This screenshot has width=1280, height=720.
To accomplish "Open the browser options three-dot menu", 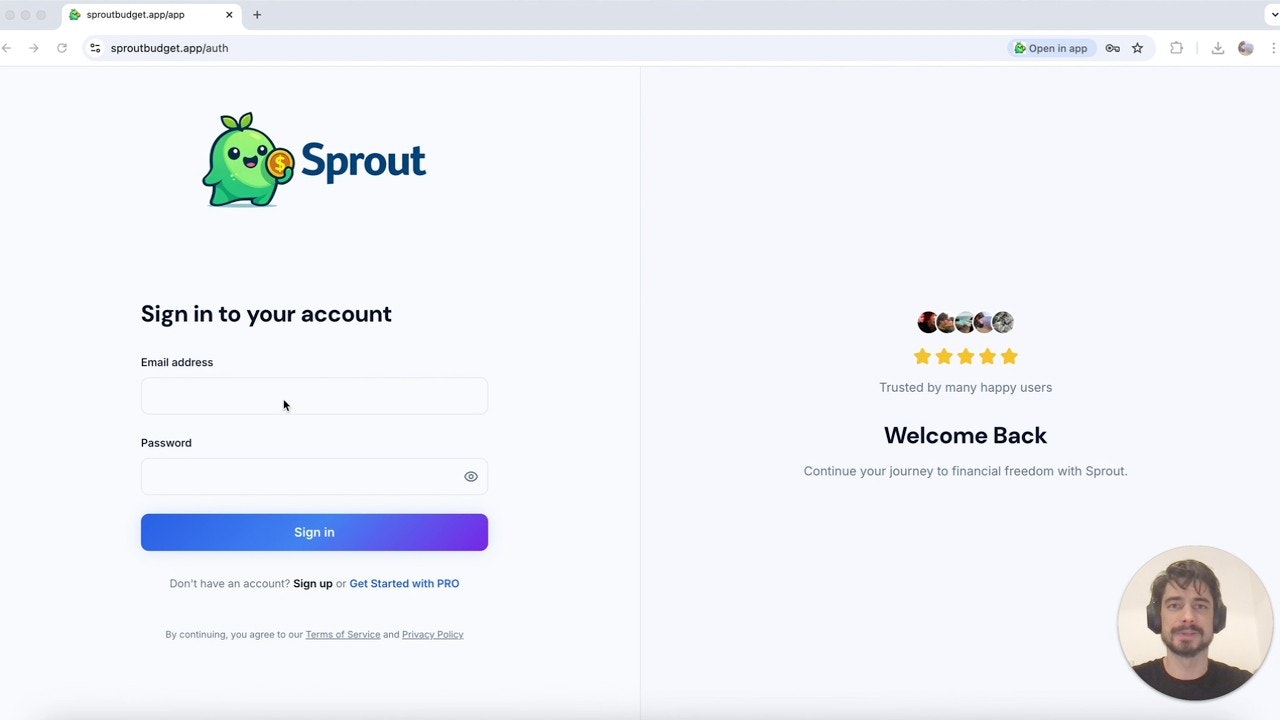I will (x=1274, y=47).
